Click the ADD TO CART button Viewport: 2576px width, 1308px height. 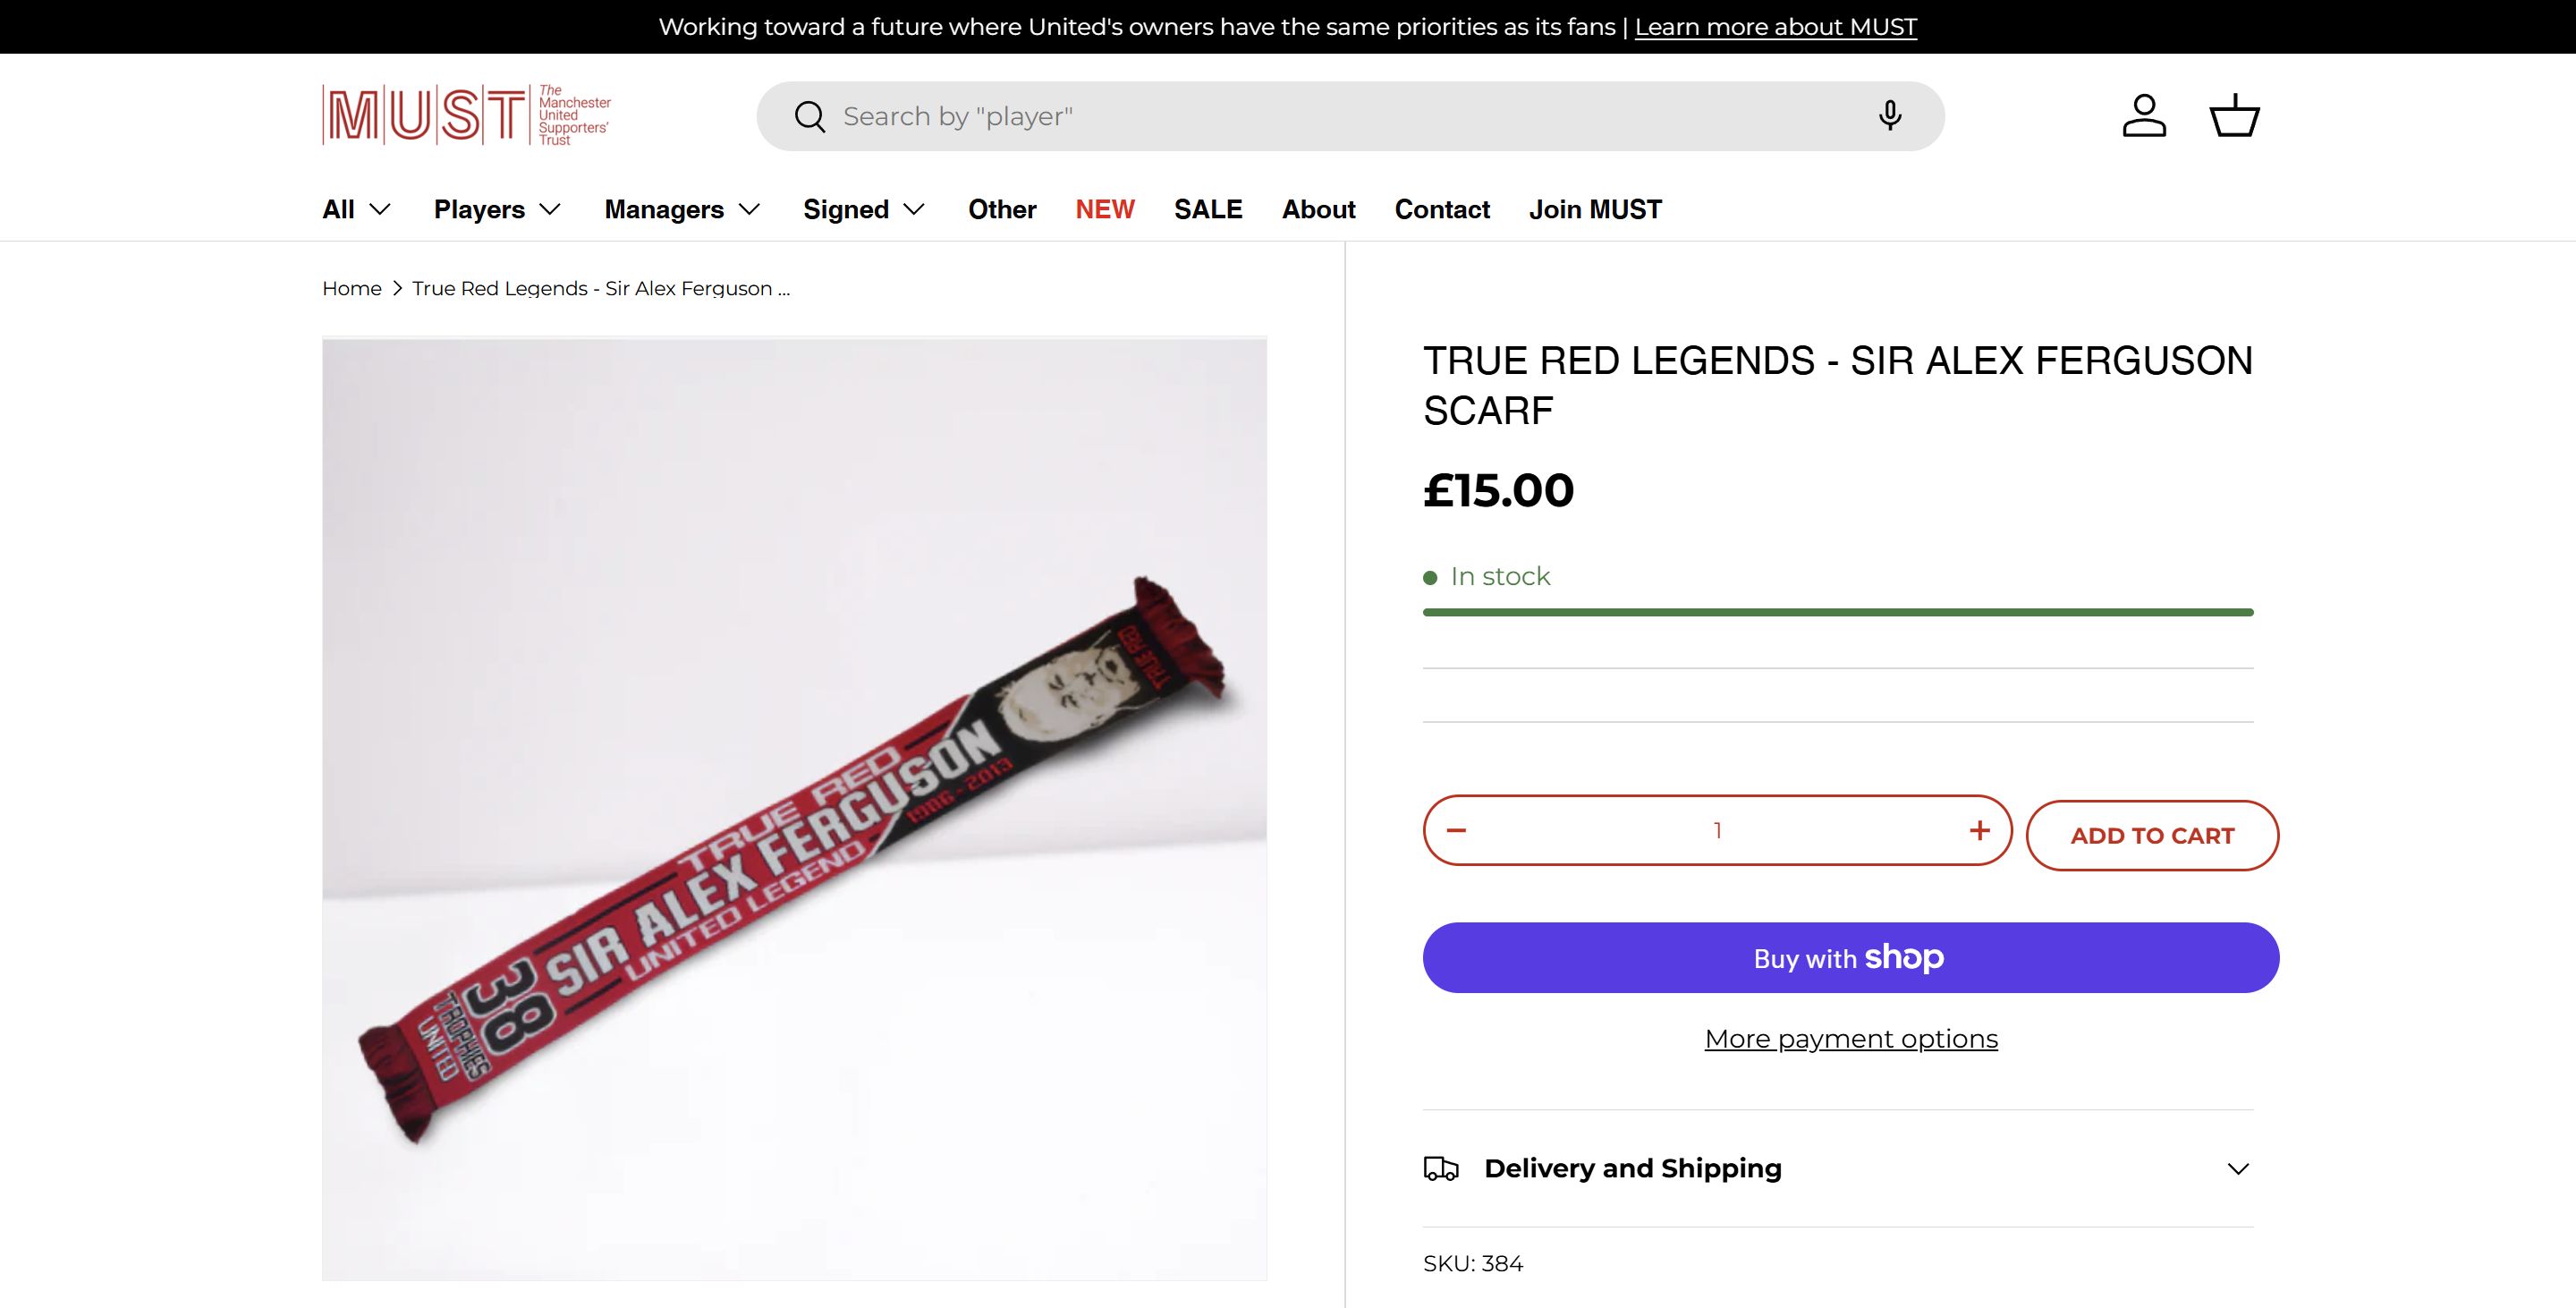2152,835
